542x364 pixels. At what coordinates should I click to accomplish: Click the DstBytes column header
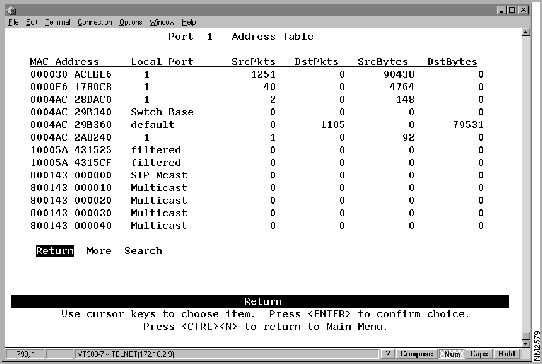(x=452, y=62)
